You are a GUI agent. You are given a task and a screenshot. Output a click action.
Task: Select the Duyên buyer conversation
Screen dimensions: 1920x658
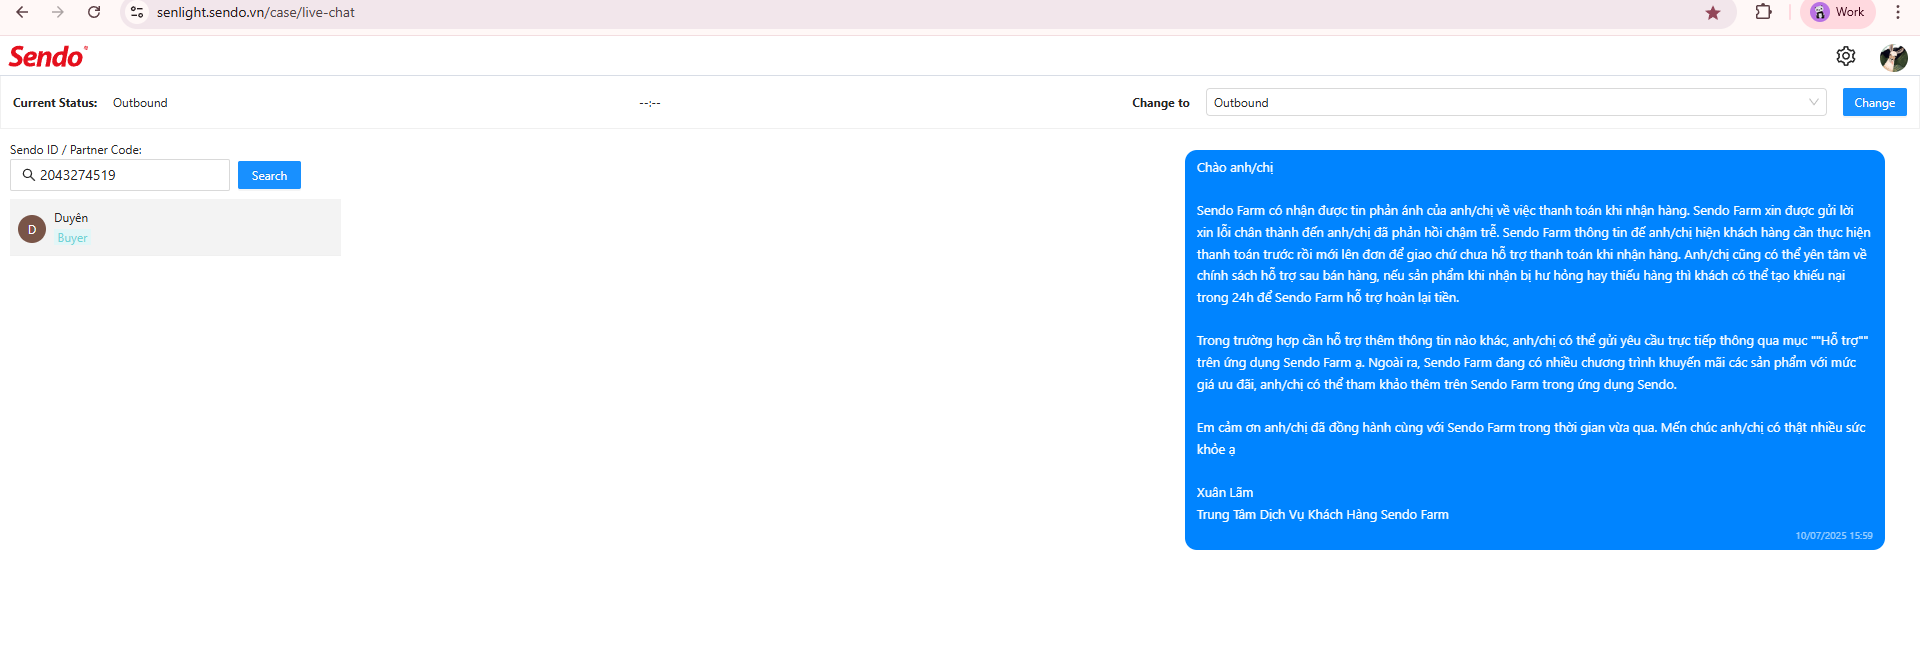175,227
